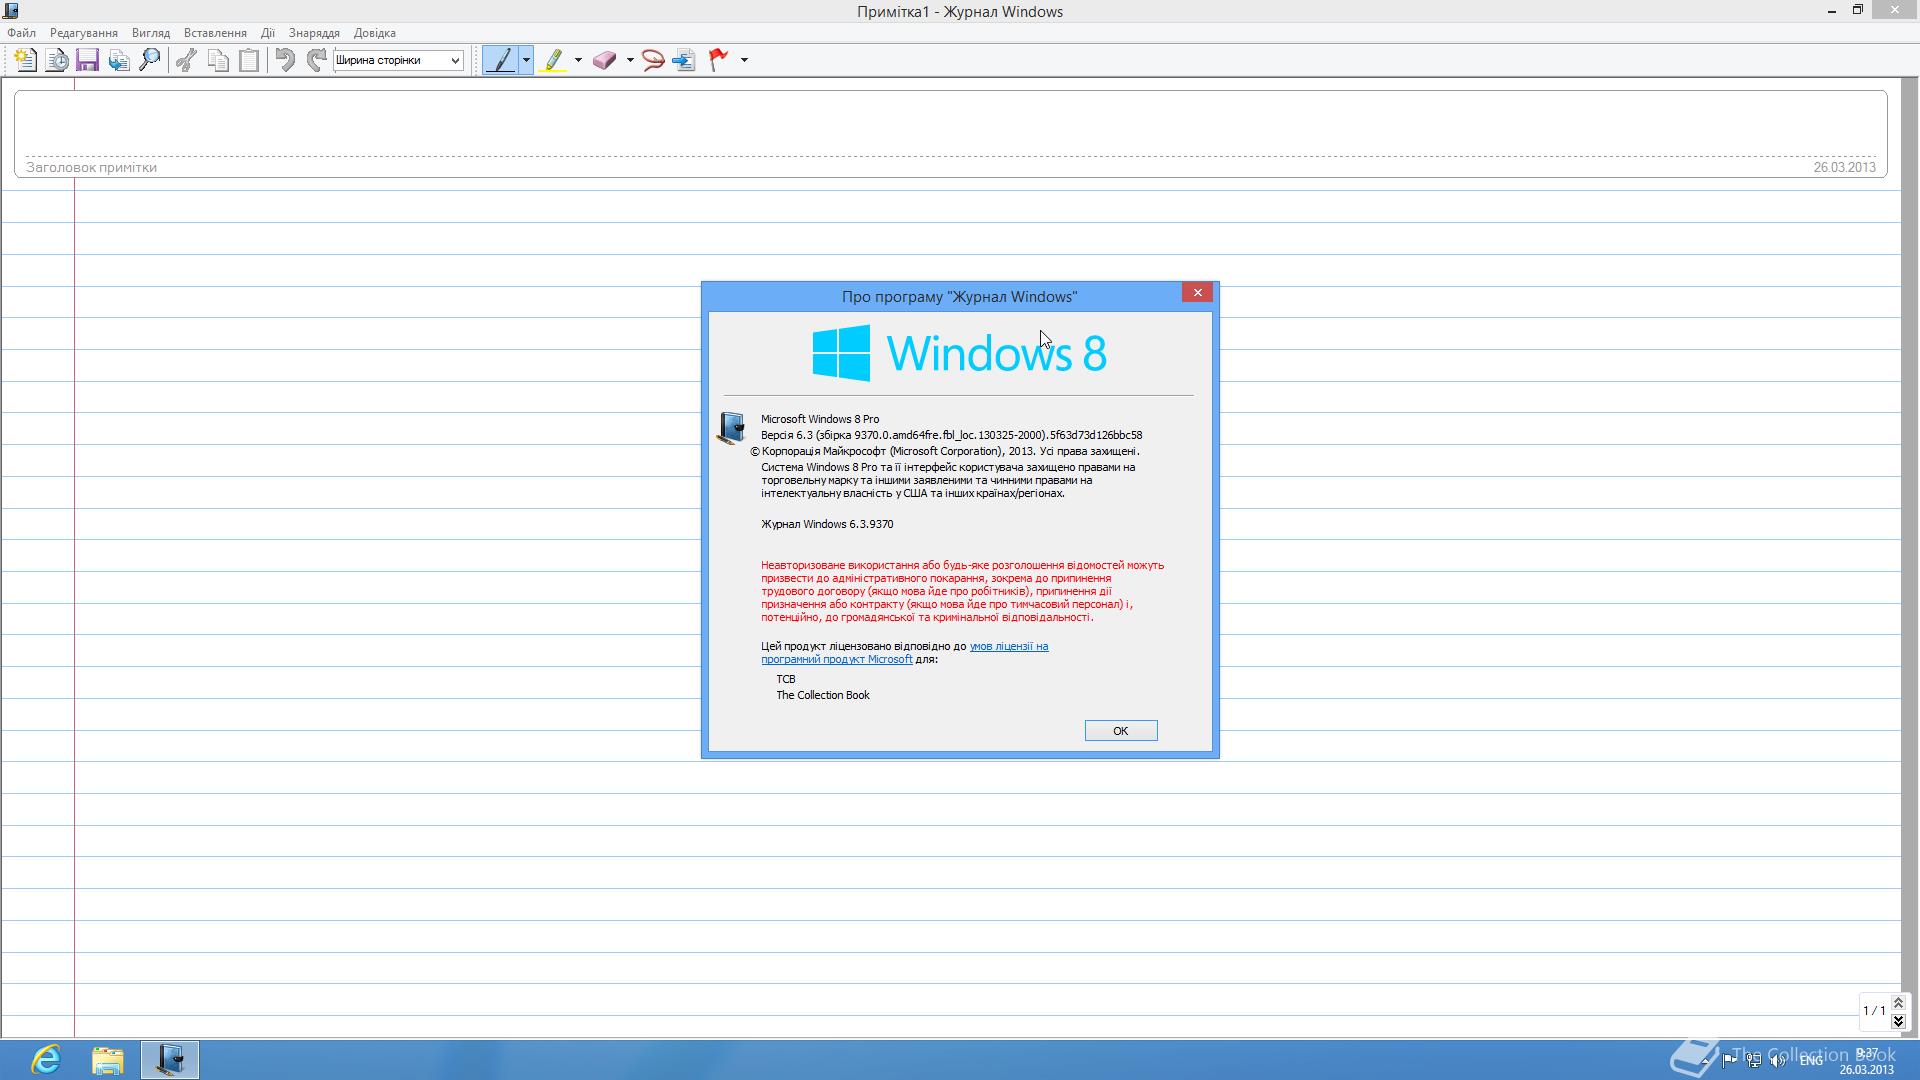Open the Microsoft license terms link
The height and width of the screenshot is (1080, 1920).
[905, 653]
